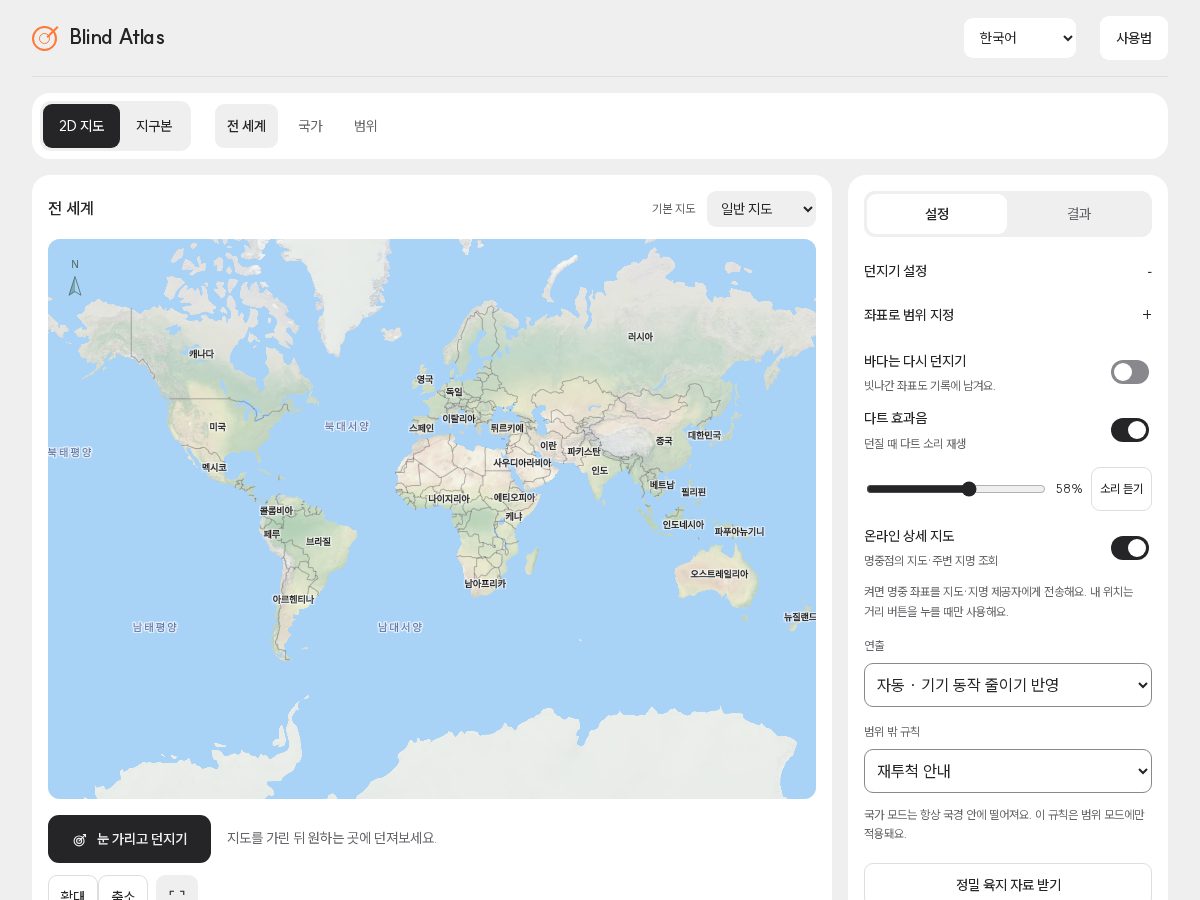The height and width of the screenshot is (900, 1200).
Task: Switch to the 2D 지도 view
Action: click(x=81, y=126)
